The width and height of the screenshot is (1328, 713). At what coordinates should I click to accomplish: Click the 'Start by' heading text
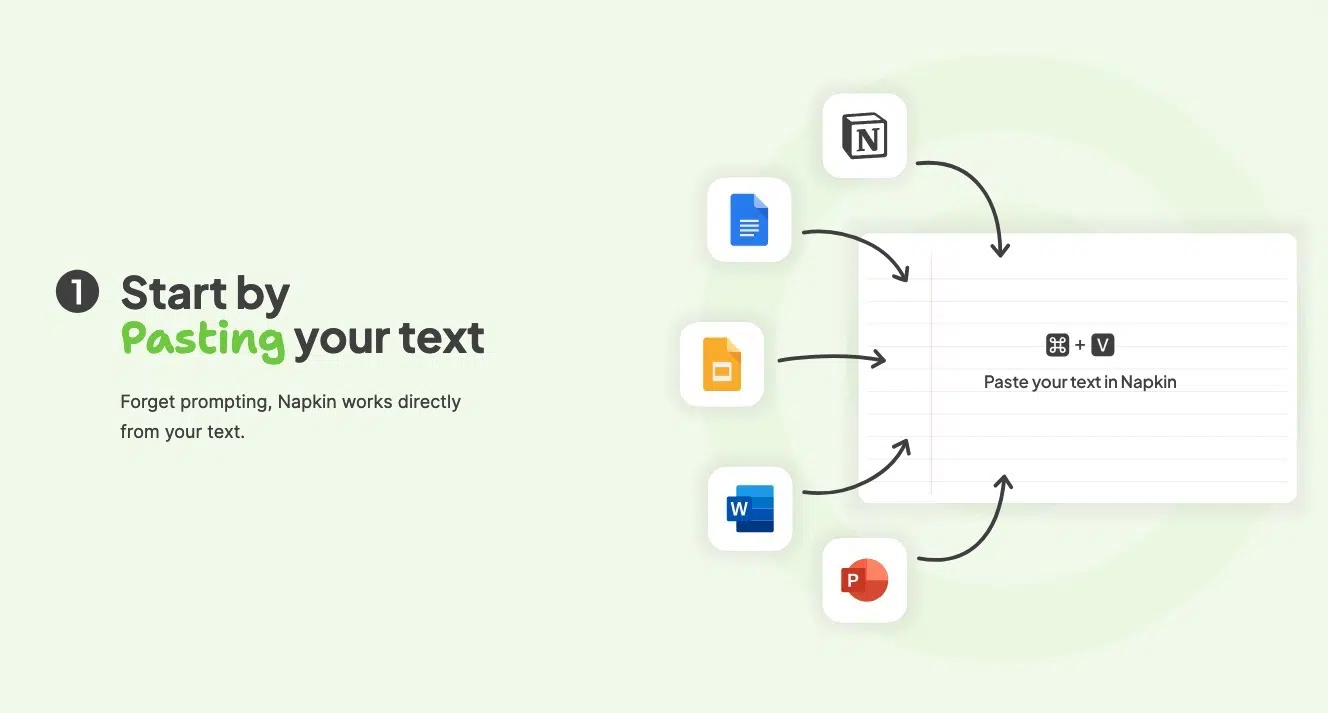pos(205,293)
